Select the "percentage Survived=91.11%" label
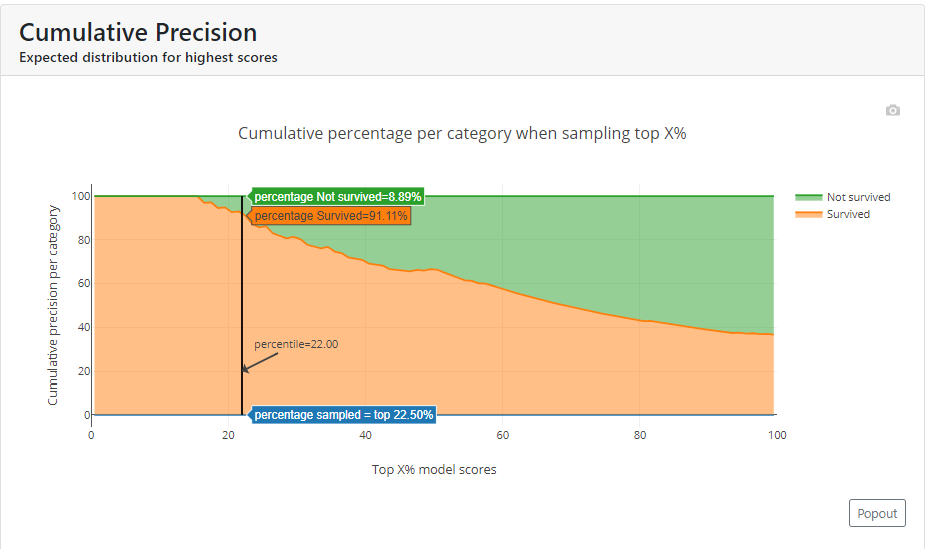This screenshot has width=927, height=549. pyautogui.click(x=331, y=215)
